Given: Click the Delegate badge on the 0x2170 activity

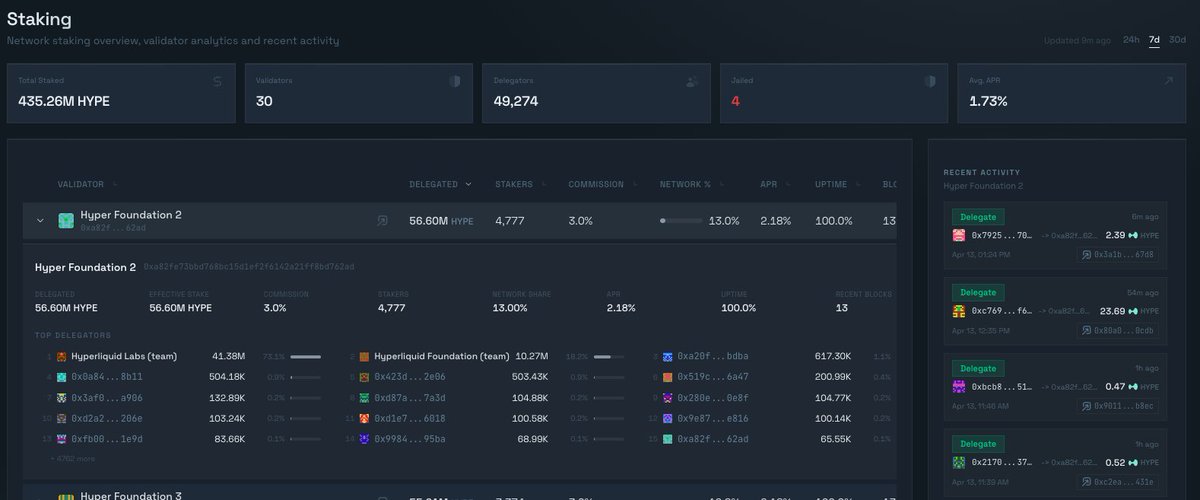Looking at the screenshot, I should click(x=978, y=443).
